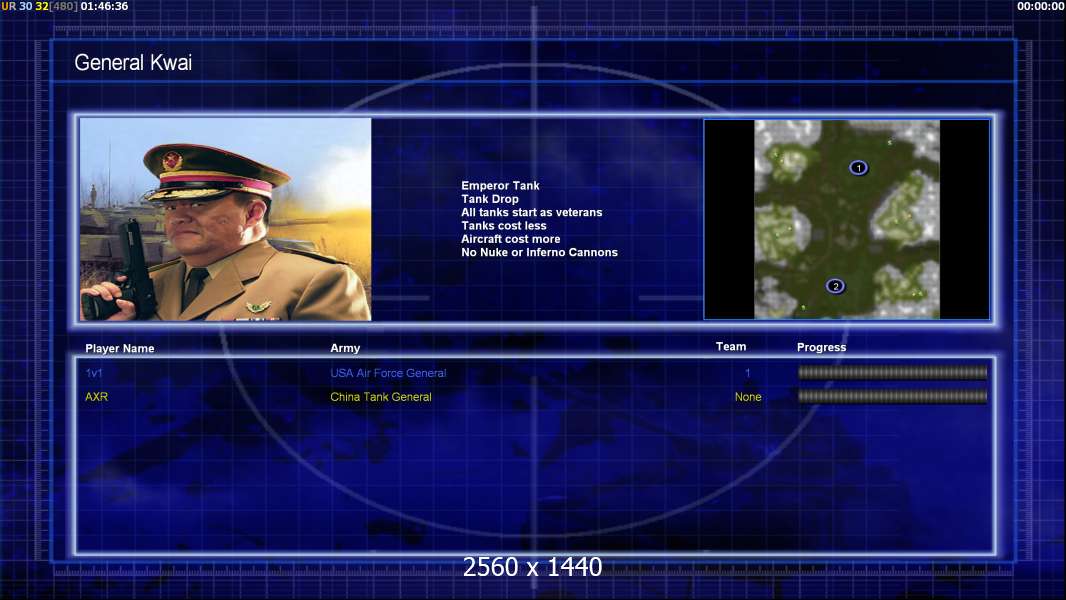1066x600 pixels.
Task: Click the 'Army' column header
Action: point(345,348)
